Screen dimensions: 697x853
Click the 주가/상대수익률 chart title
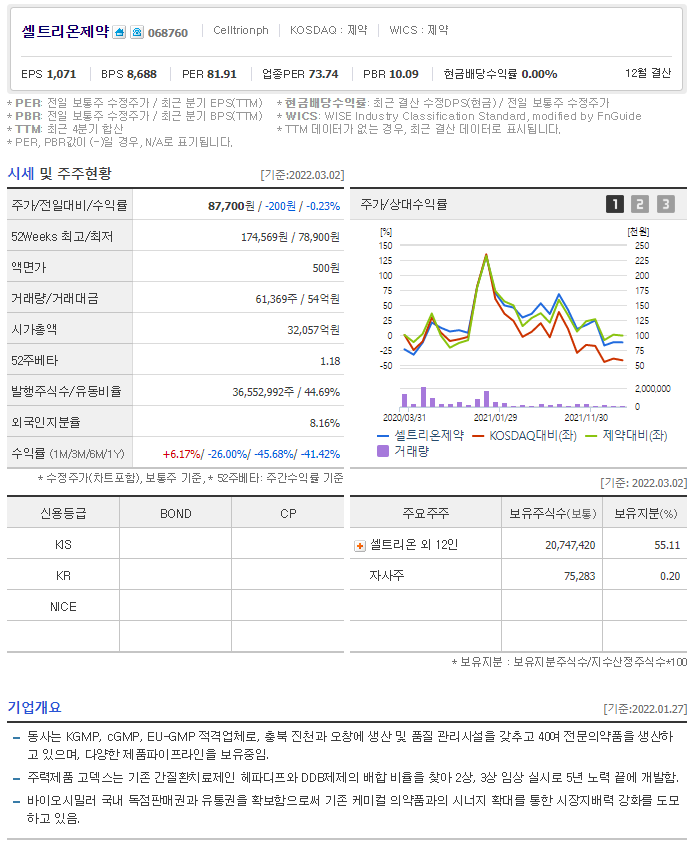tap(403, 205)
